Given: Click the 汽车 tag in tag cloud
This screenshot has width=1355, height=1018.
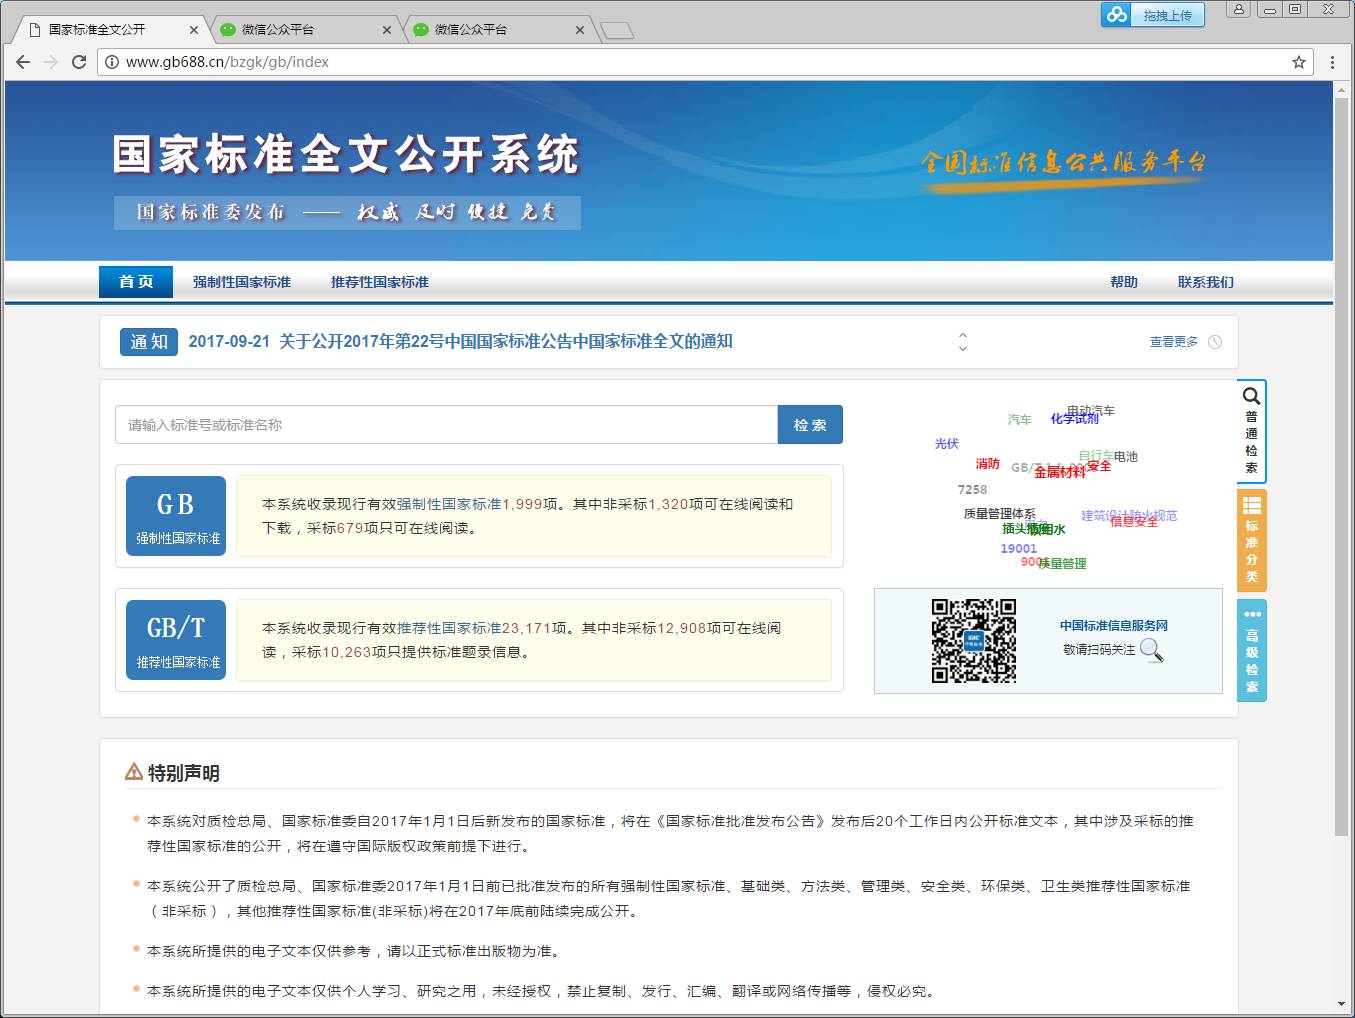Looking at the screenshot, I should (x=1019, y=420).
